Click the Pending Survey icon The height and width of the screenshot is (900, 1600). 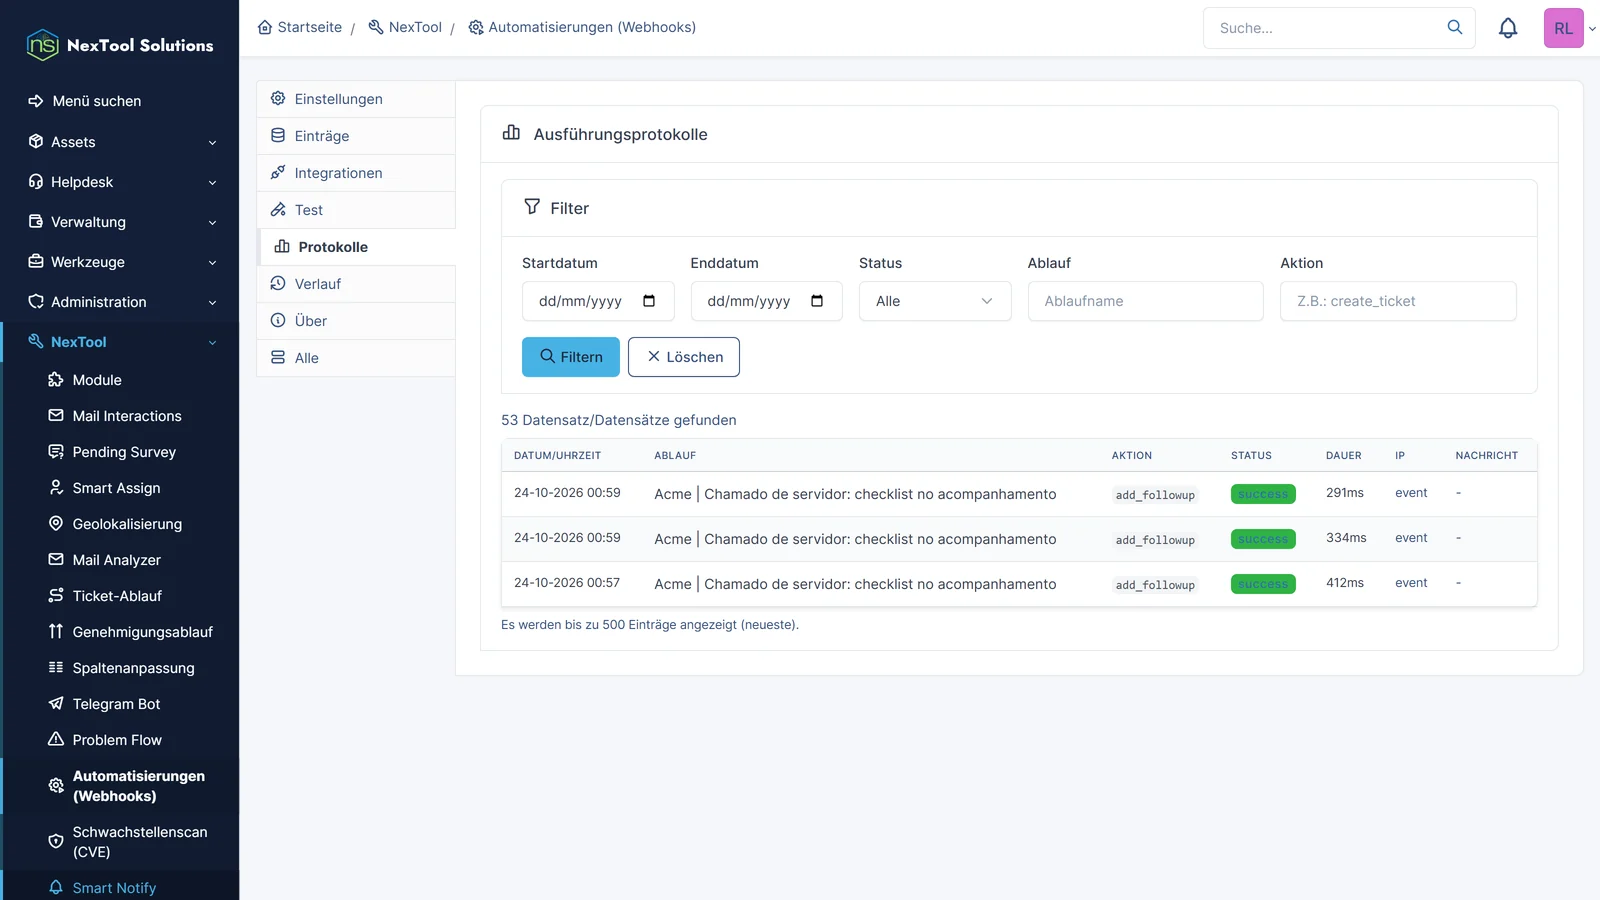click(x=56, y=452)
